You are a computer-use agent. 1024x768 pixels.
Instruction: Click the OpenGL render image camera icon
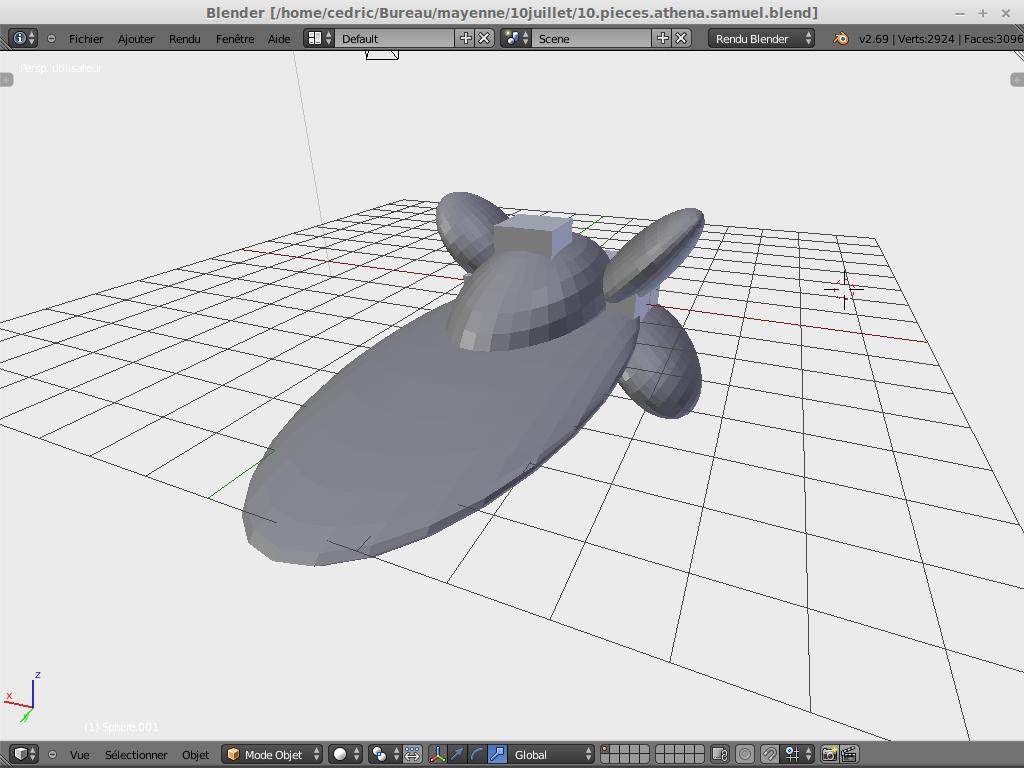coord(829,754)
